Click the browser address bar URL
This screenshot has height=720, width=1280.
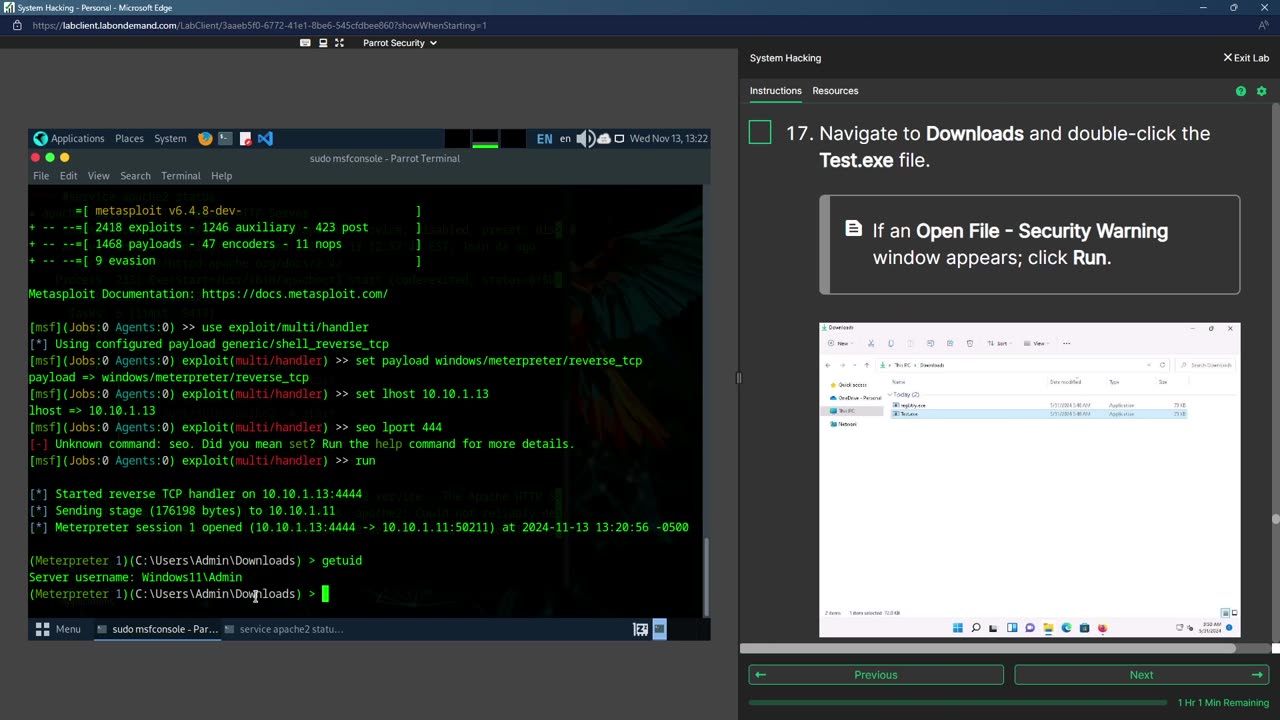(259, 25)
